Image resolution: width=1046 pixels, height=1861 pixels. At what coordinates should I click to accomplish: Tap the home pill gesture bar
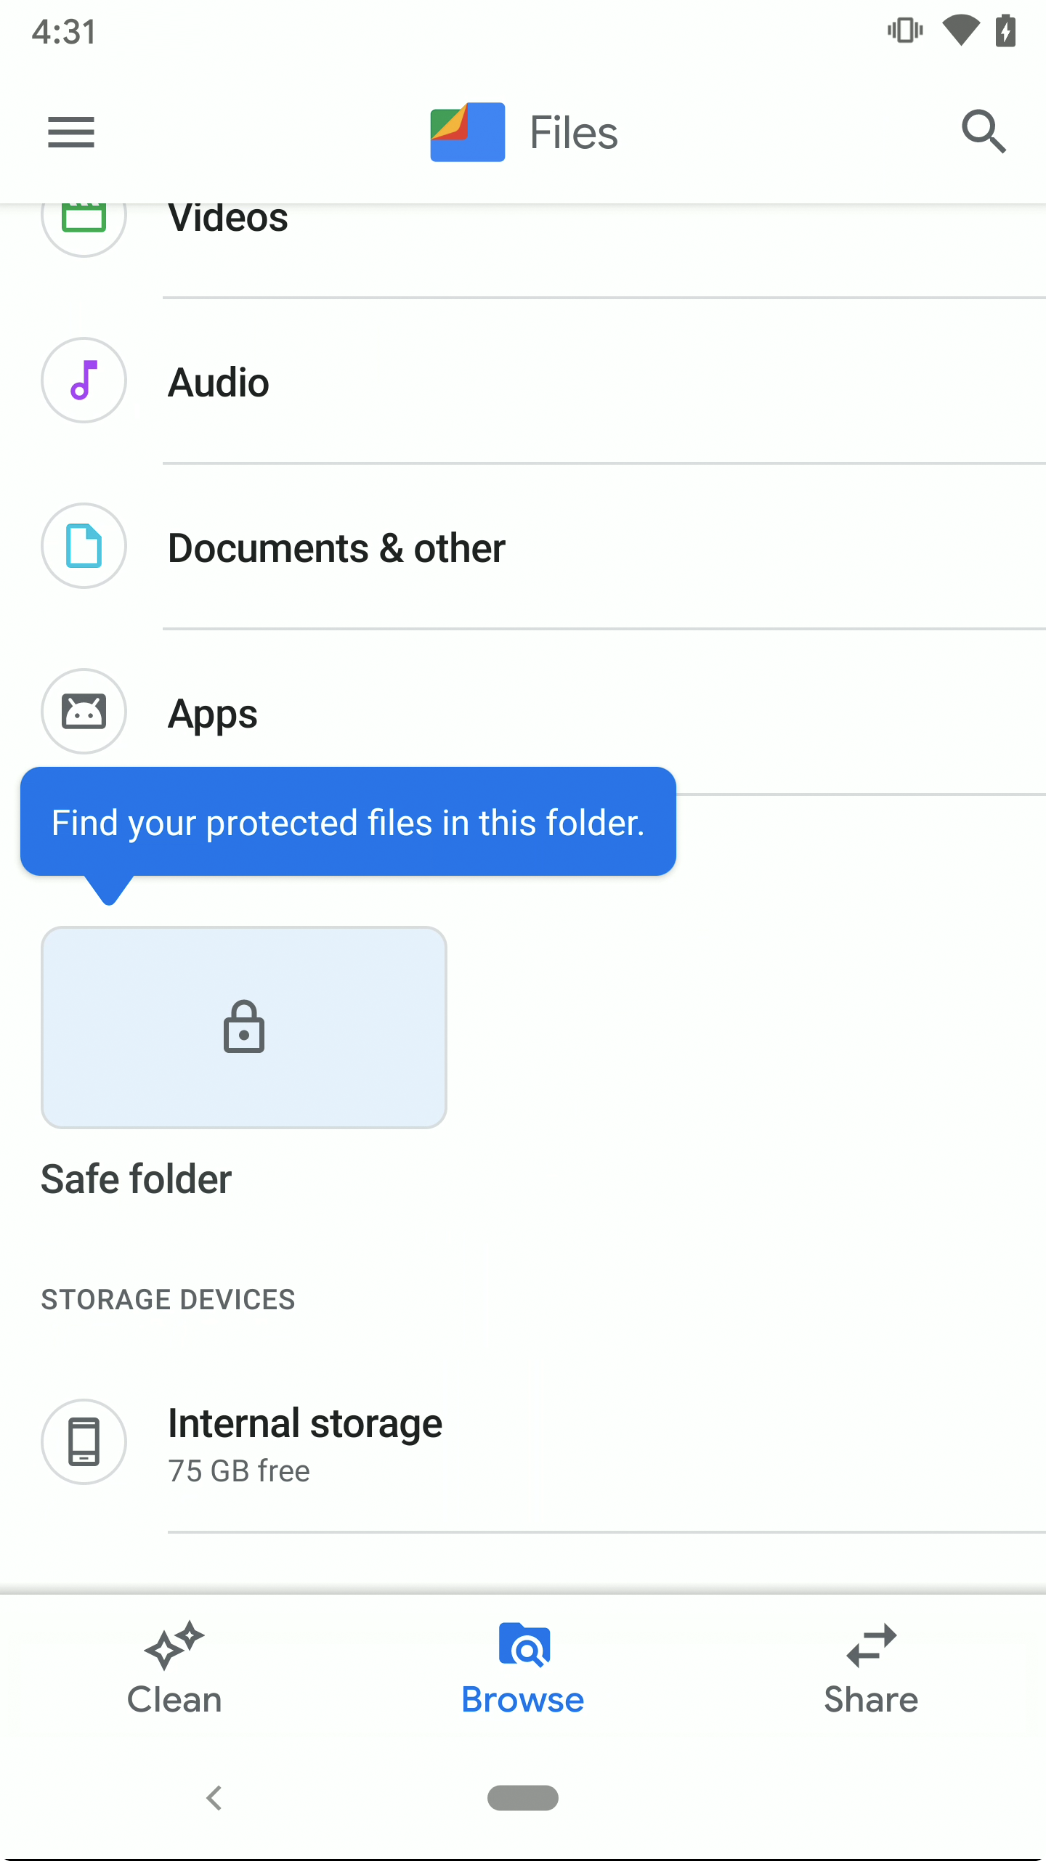(x=522, y=1797)
